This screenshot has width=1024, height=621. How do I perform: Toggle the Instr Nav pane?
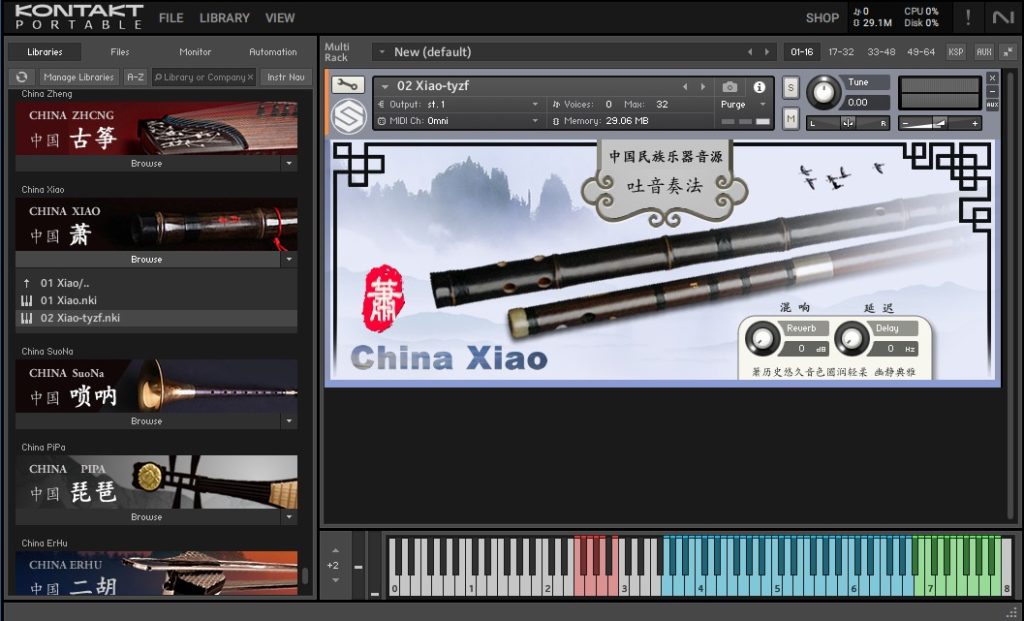point(286,77)
